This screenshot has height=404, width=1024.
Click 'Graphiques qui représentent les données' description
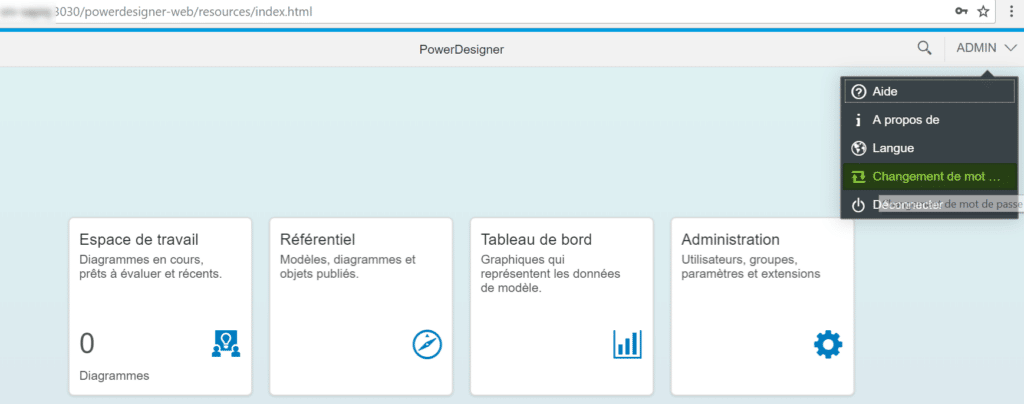pyautogui.click(x=551, y=273)
